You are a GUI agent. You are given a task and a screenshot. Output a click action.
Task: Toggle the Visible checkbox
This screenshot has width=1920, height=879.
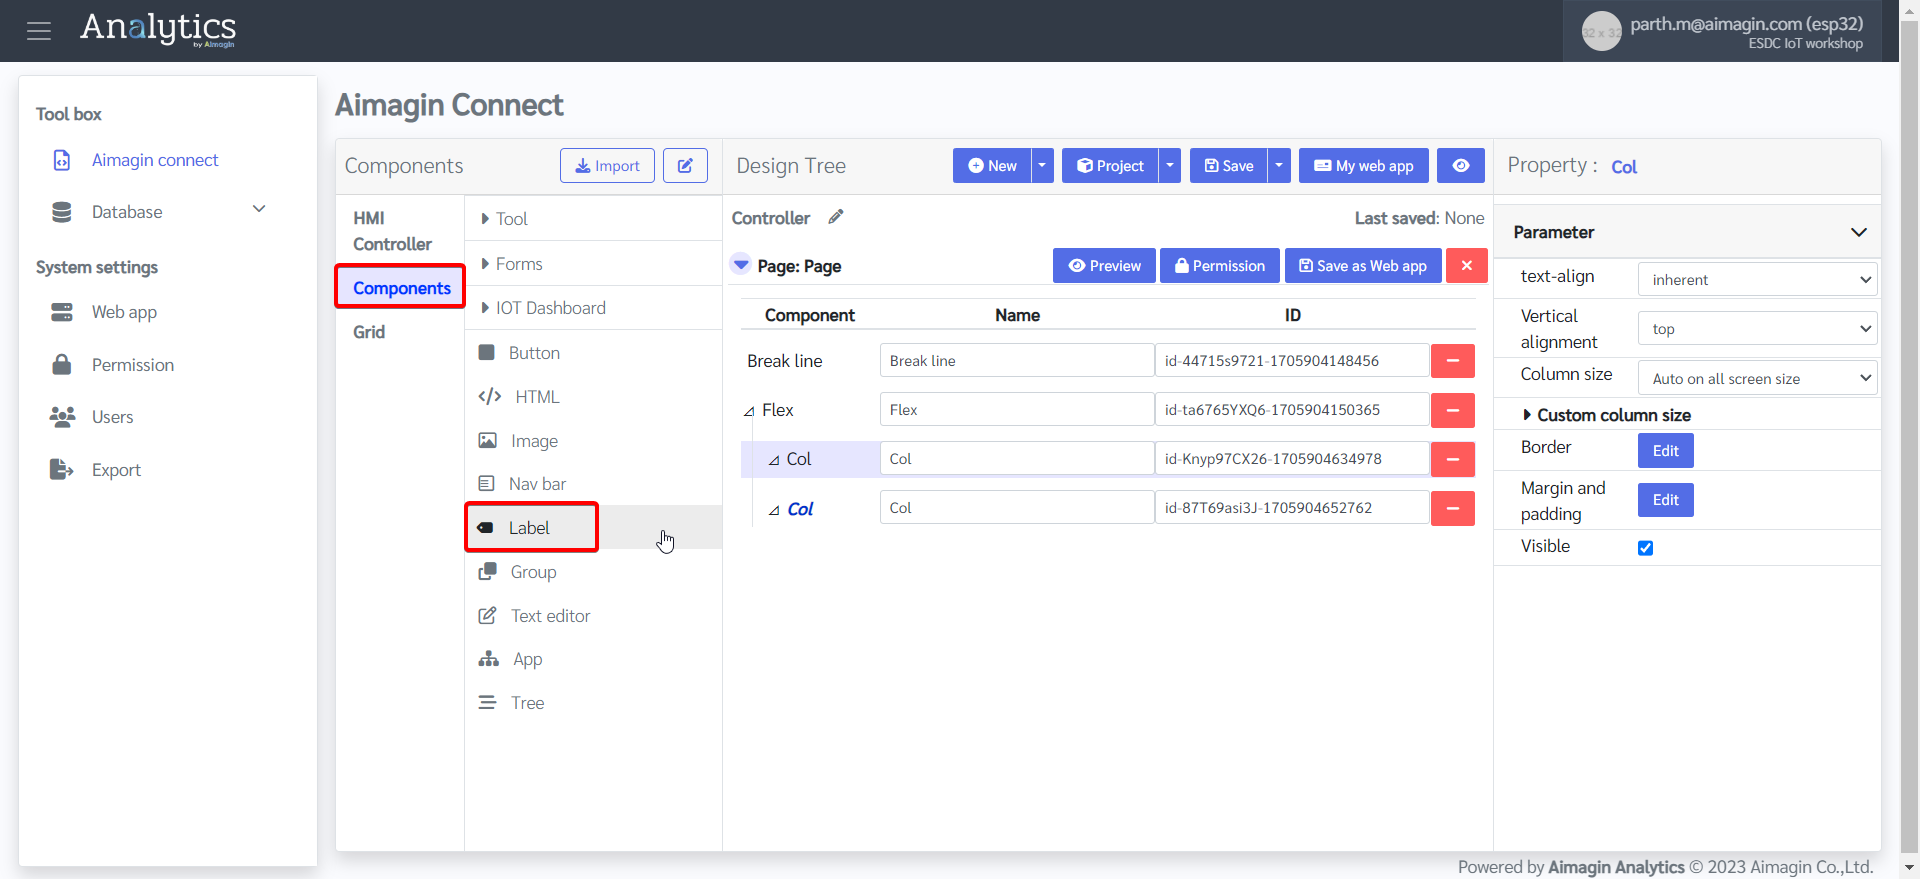point(1646,548)
